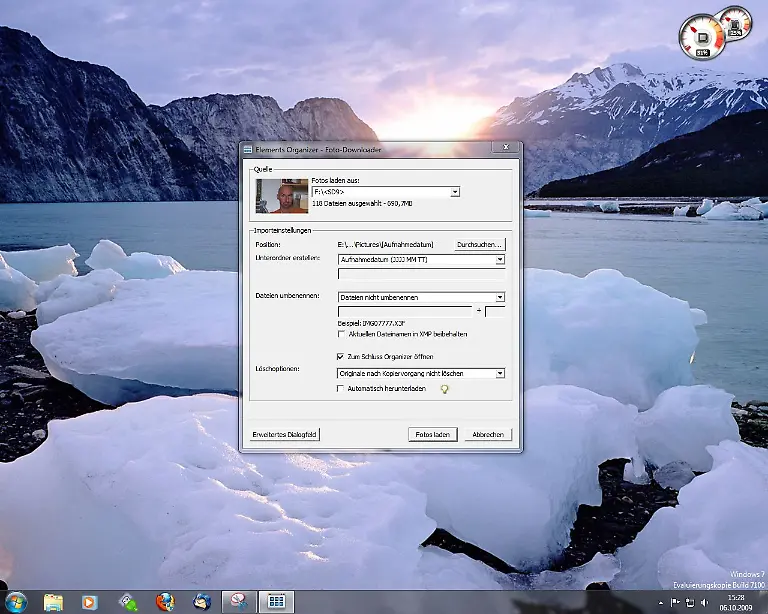This screenshot has width=768, height=614.
Task: Click the Elements Organizer taskbar icon
Action: pos(277,602)
